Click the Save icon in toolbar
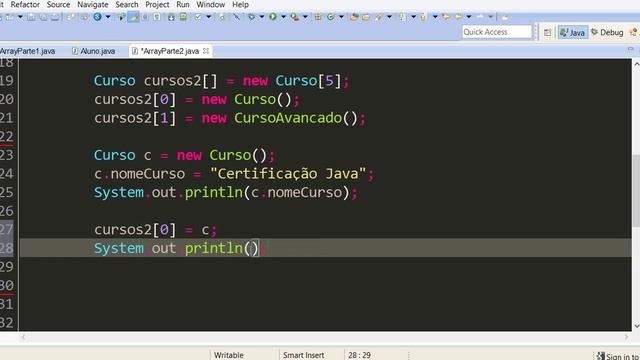Image resolution: width=640 pixels, height=360 pixels. pos(31,17)
